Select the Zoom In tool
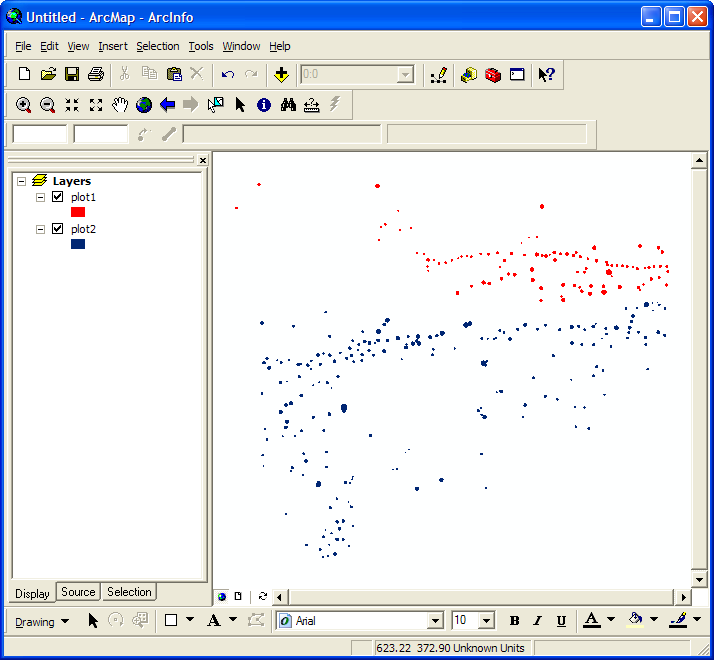The image size is (714, 660). [23, 105]
